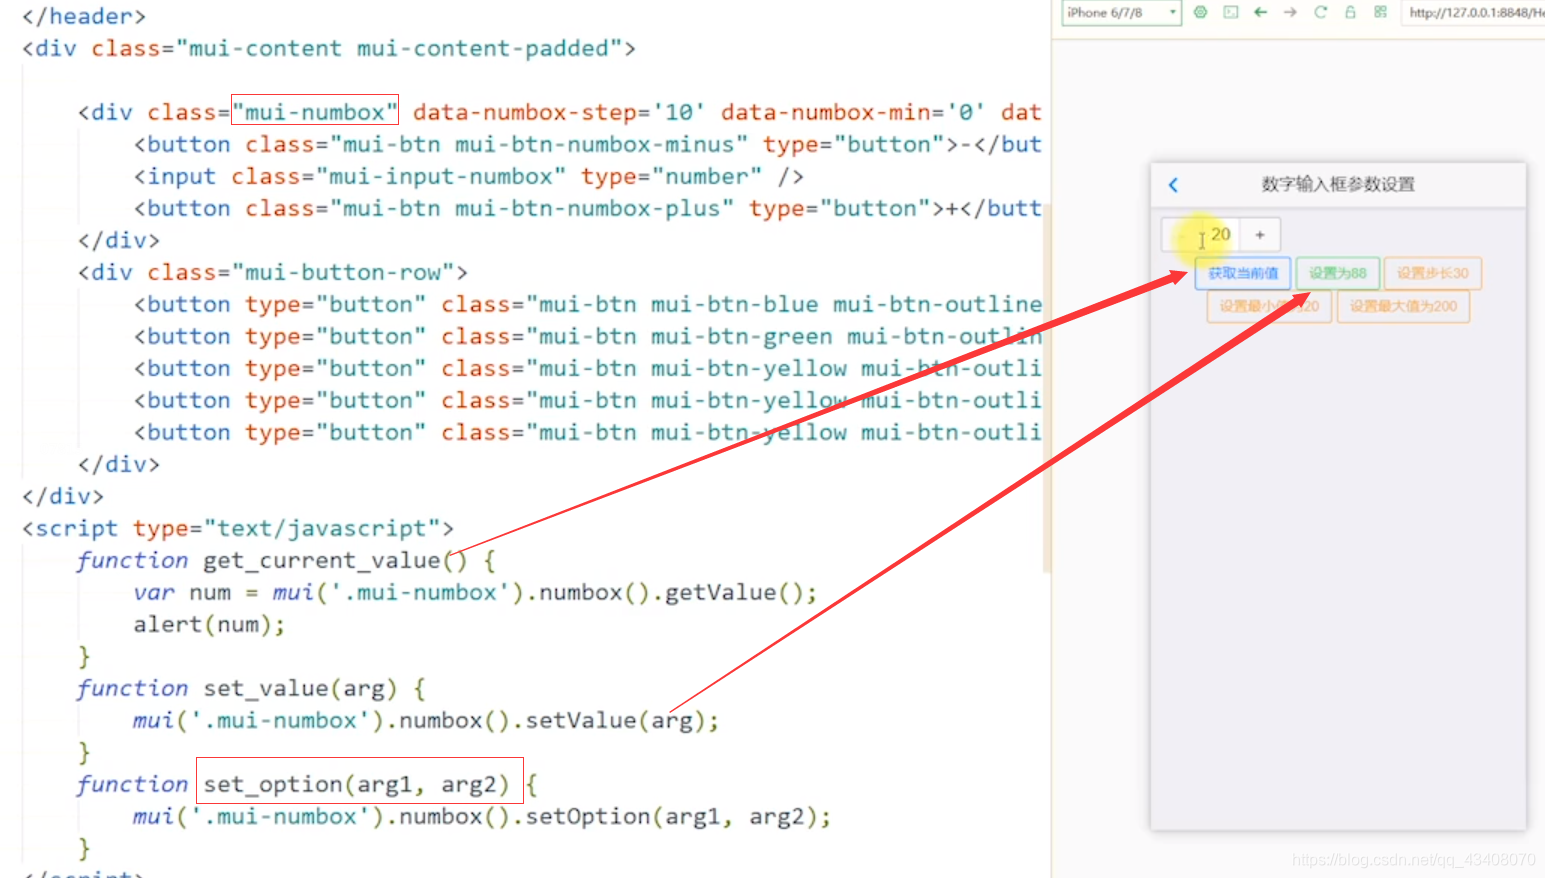
Task: Refresh the preview page
Action: pos(1320,12)
